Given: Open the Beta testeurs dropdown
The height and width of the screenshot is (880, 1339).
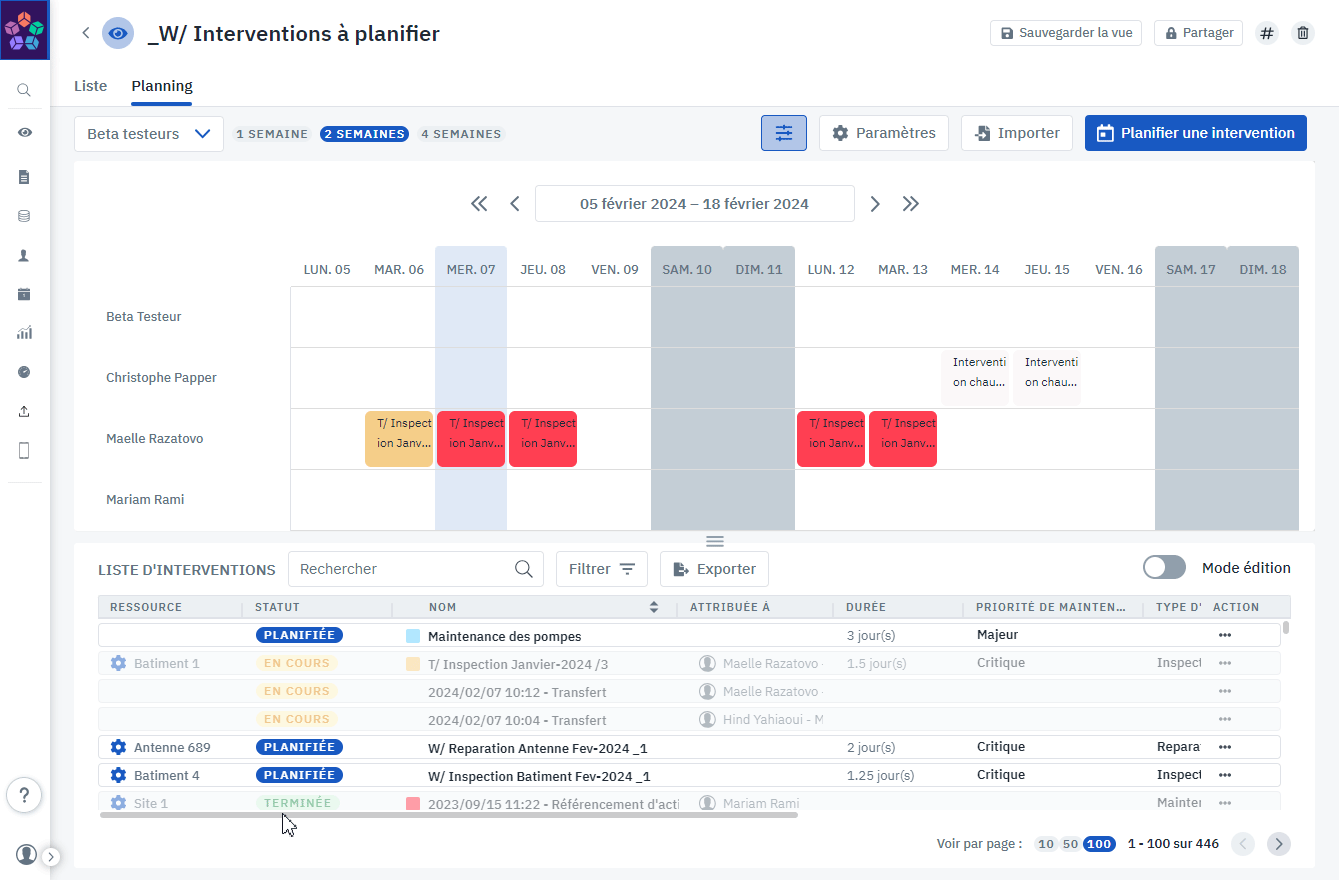Looking at the screenshot, I should point(148,134).
